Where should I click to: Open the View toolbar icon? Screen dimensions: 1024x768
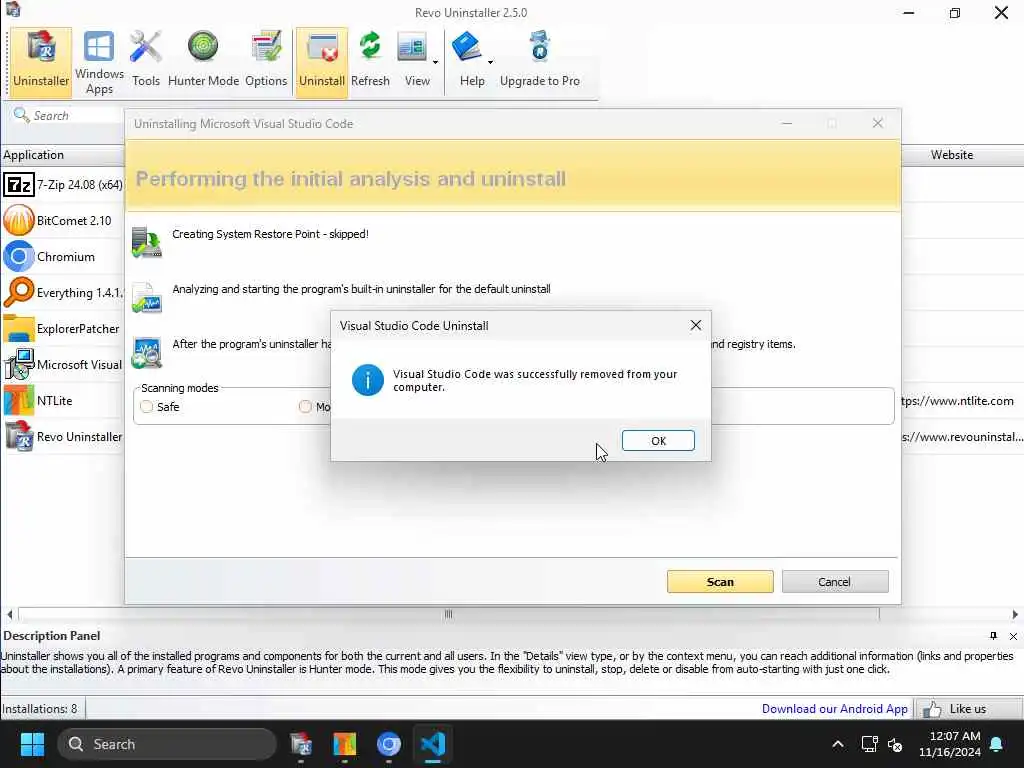[x=413, y=61]
